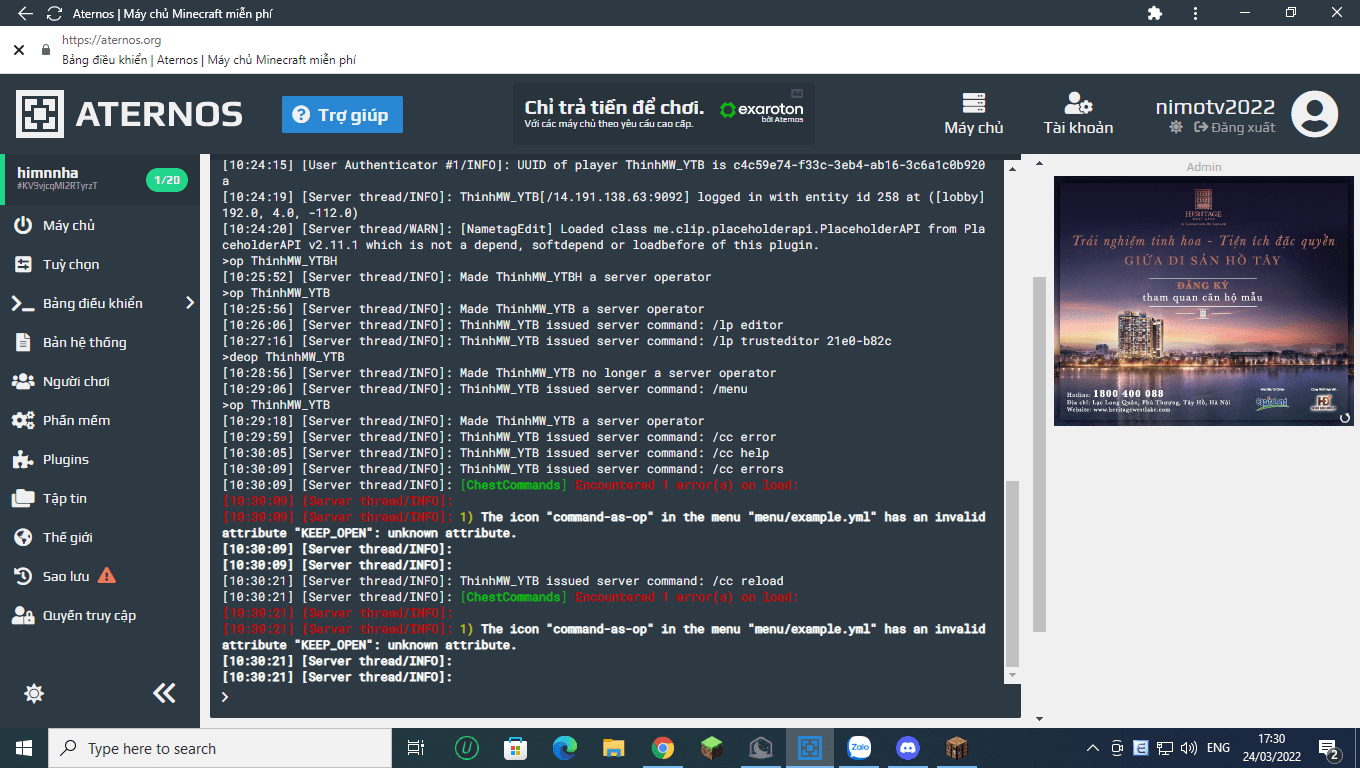
Task: Click the taskbar search box
Action: coord(220,748)
